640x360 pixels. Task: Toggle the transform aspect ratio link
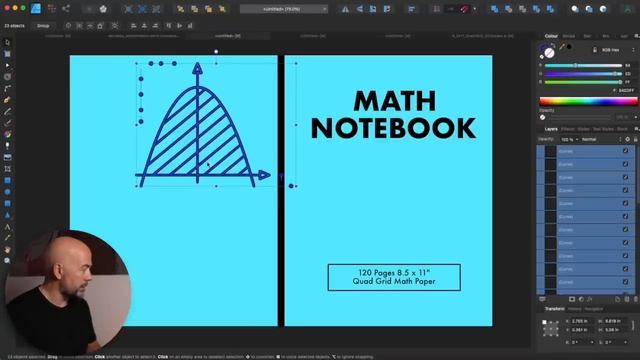click(x=633, y=325)
